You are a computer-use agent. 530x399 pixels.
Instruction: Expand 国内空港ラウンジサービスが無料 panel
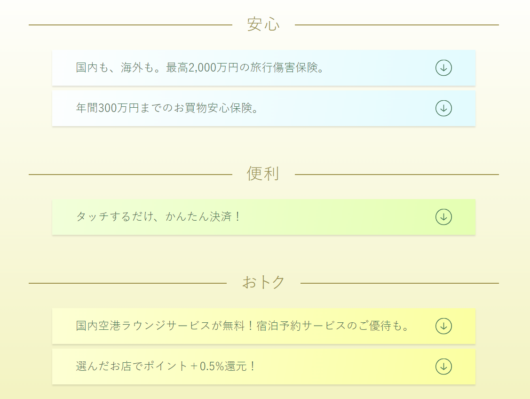coord(264,326)
